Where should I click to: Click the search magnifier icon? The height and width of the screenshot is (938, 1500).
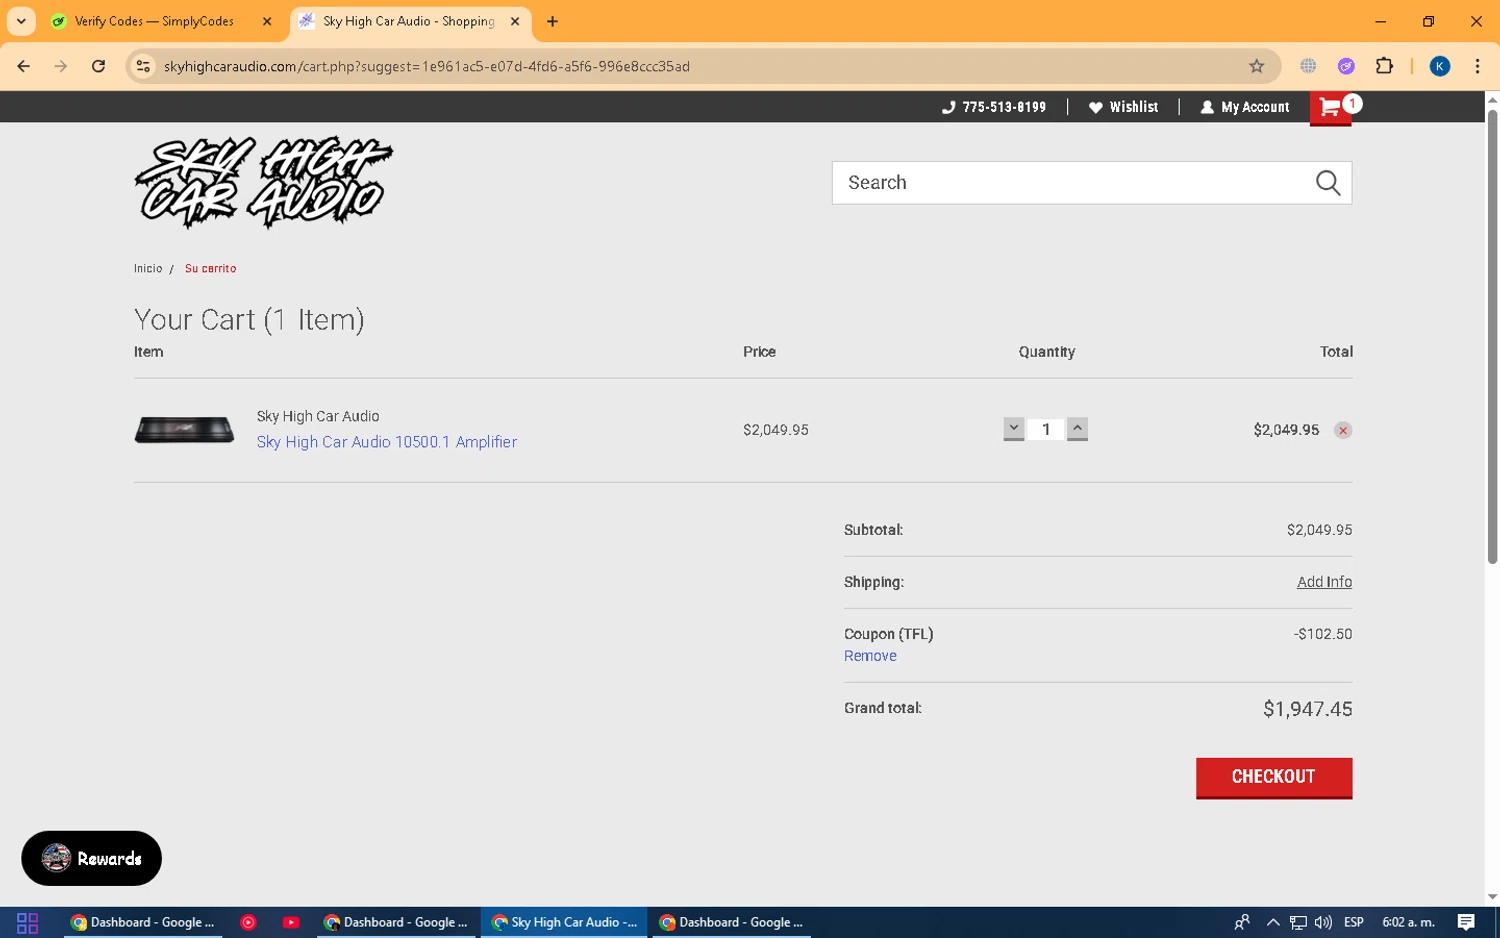(x=1327, y=183)
